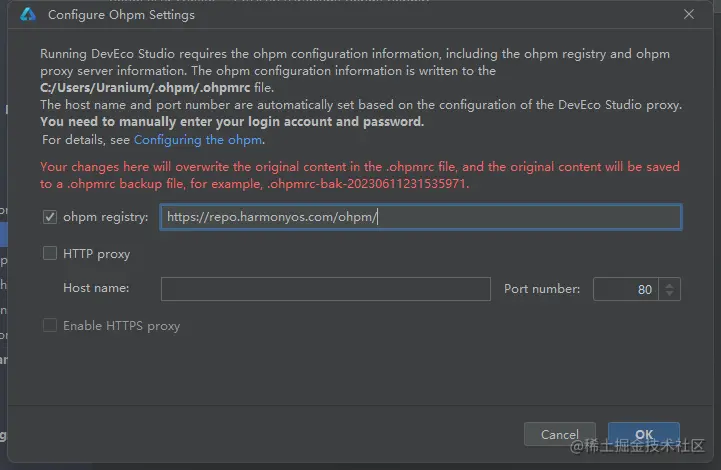Viewport: 721px width, 470px height.
Task: Click the C:/Users/Uranium/.ohpm/.ohpmrc path text
Action: [x=145, y=88]
